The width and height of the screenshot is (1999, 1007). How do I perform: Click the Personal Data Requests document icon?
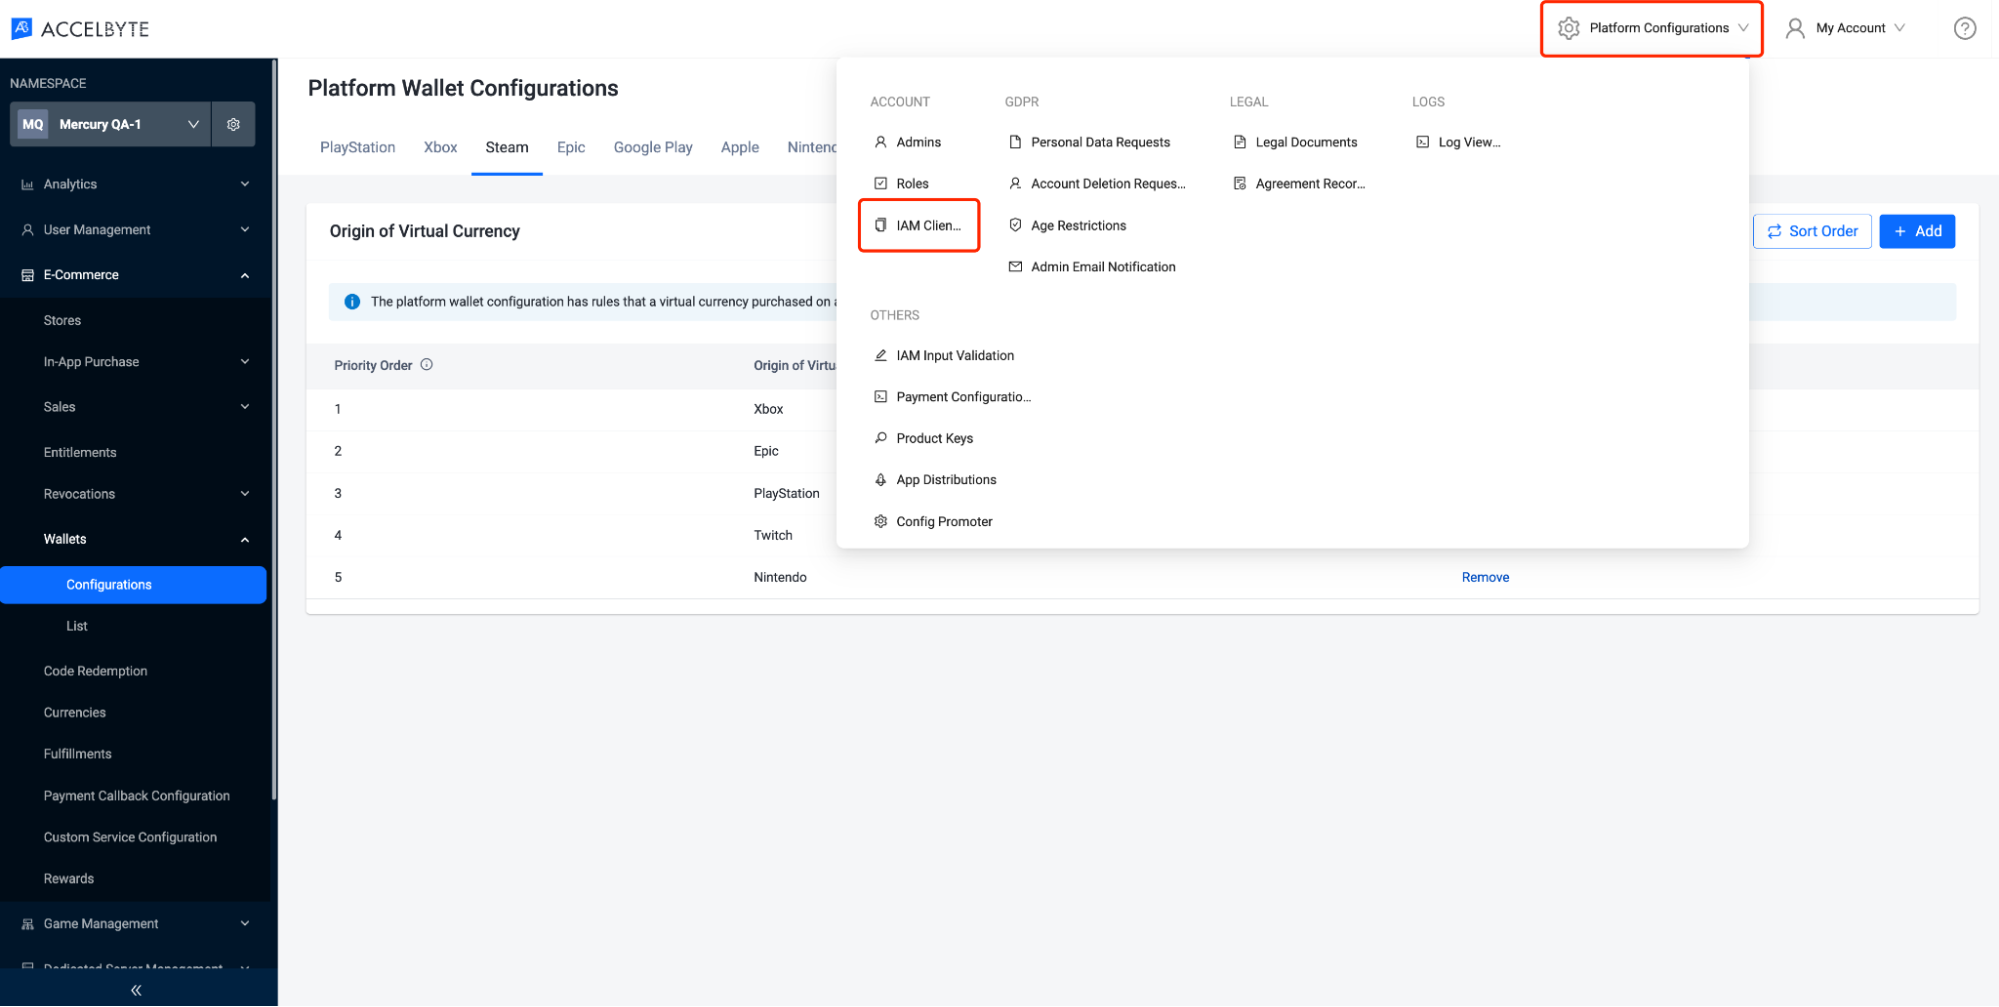point(1015,142)
